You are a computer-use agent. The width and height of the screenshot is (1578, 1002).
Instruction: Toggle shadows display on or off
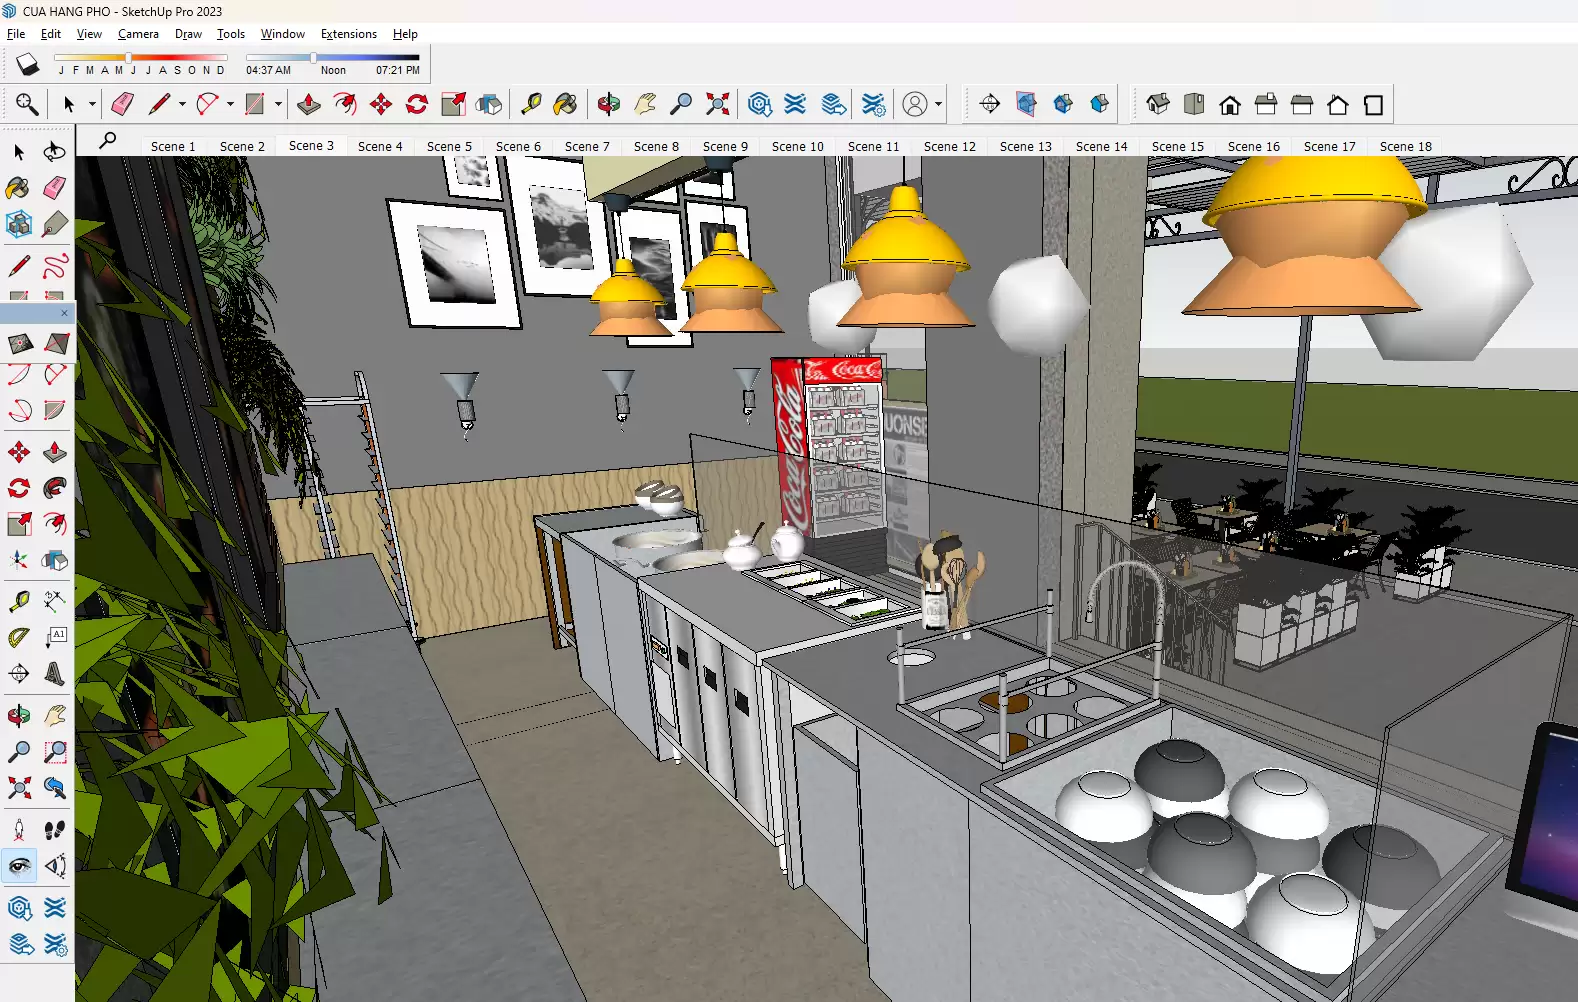(28, 65)
